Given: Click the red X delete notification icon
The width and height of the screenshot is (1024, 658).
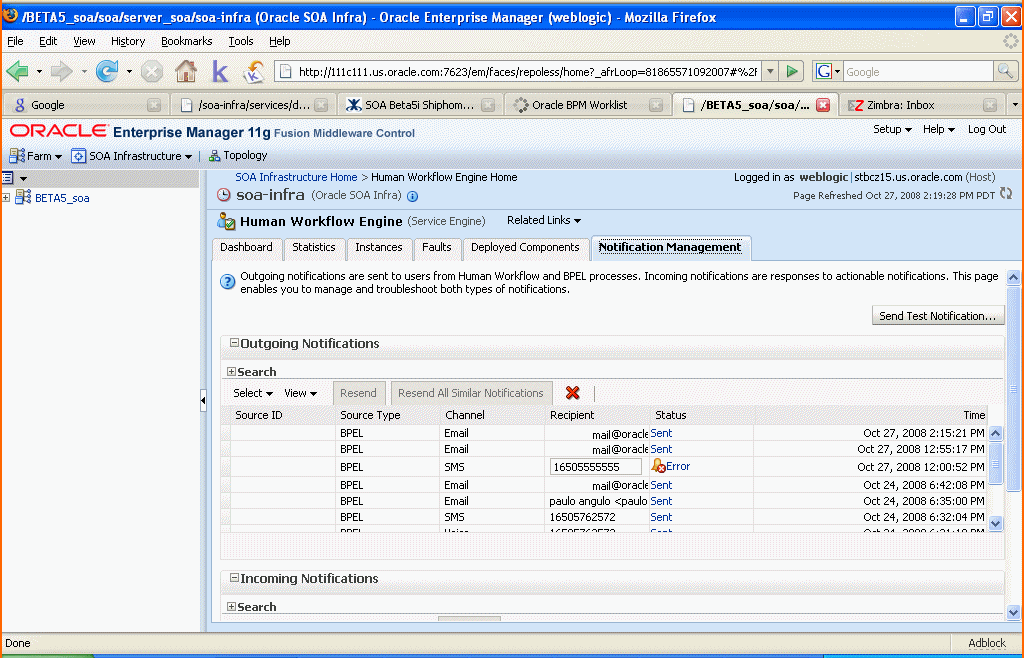Looking at the screenshot, I should coord(573,392).
